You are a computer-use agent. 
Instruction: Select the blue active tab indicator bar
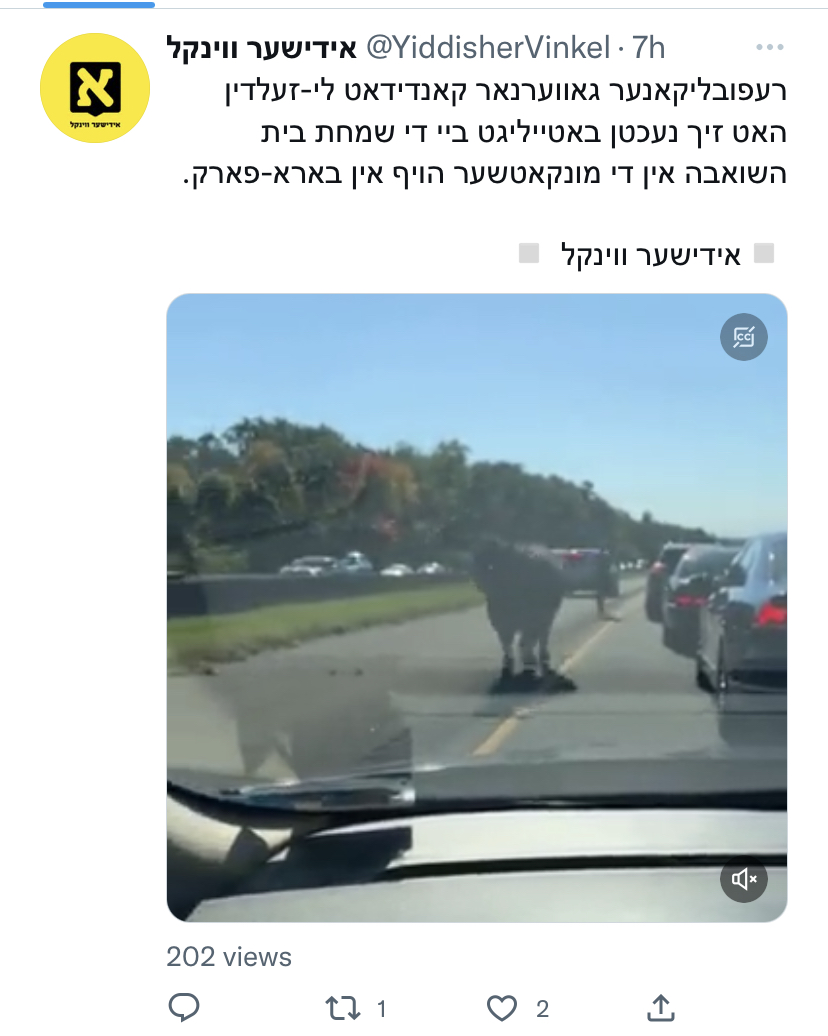point(99,5)
